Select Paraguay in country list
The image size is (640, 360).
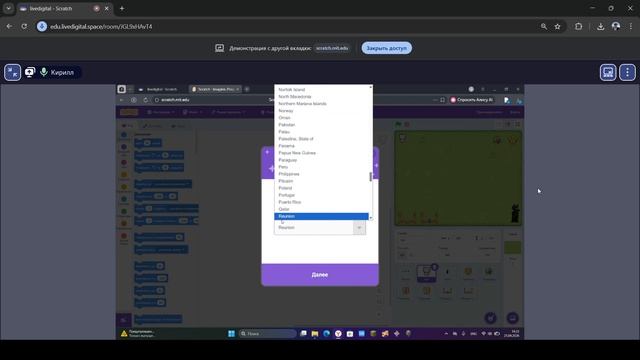click(x=321, y=160)
